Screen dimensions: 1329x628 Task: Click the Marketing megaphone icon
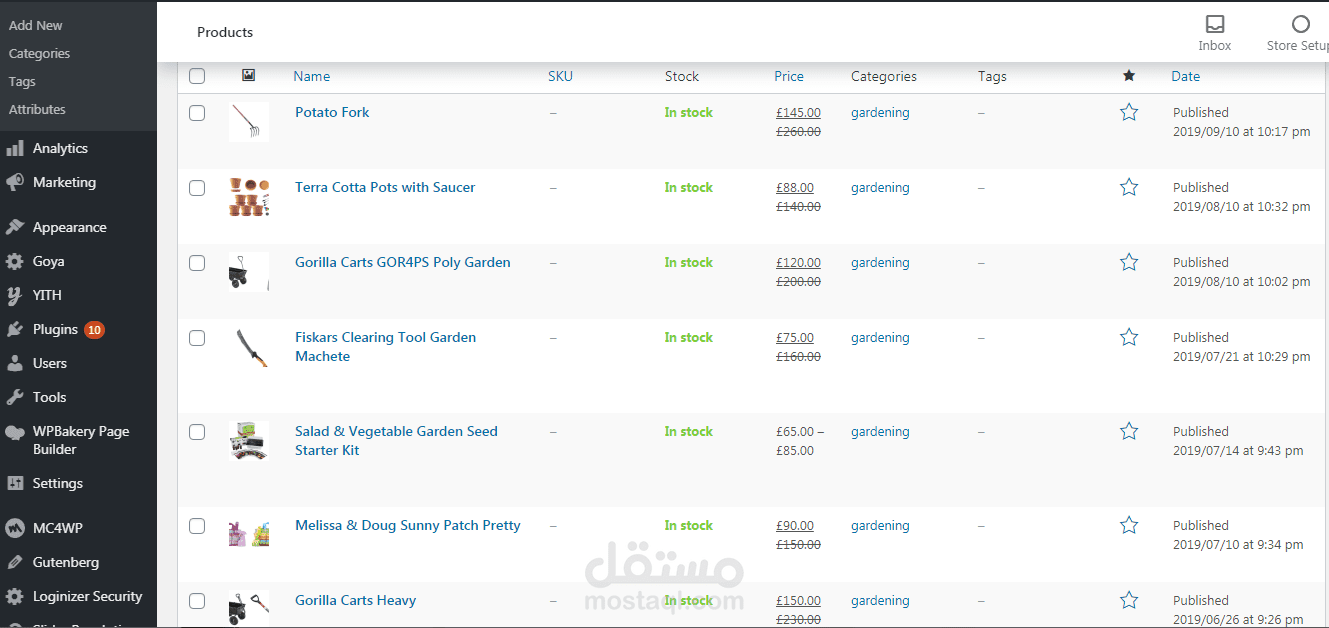[x=15, y=182]
